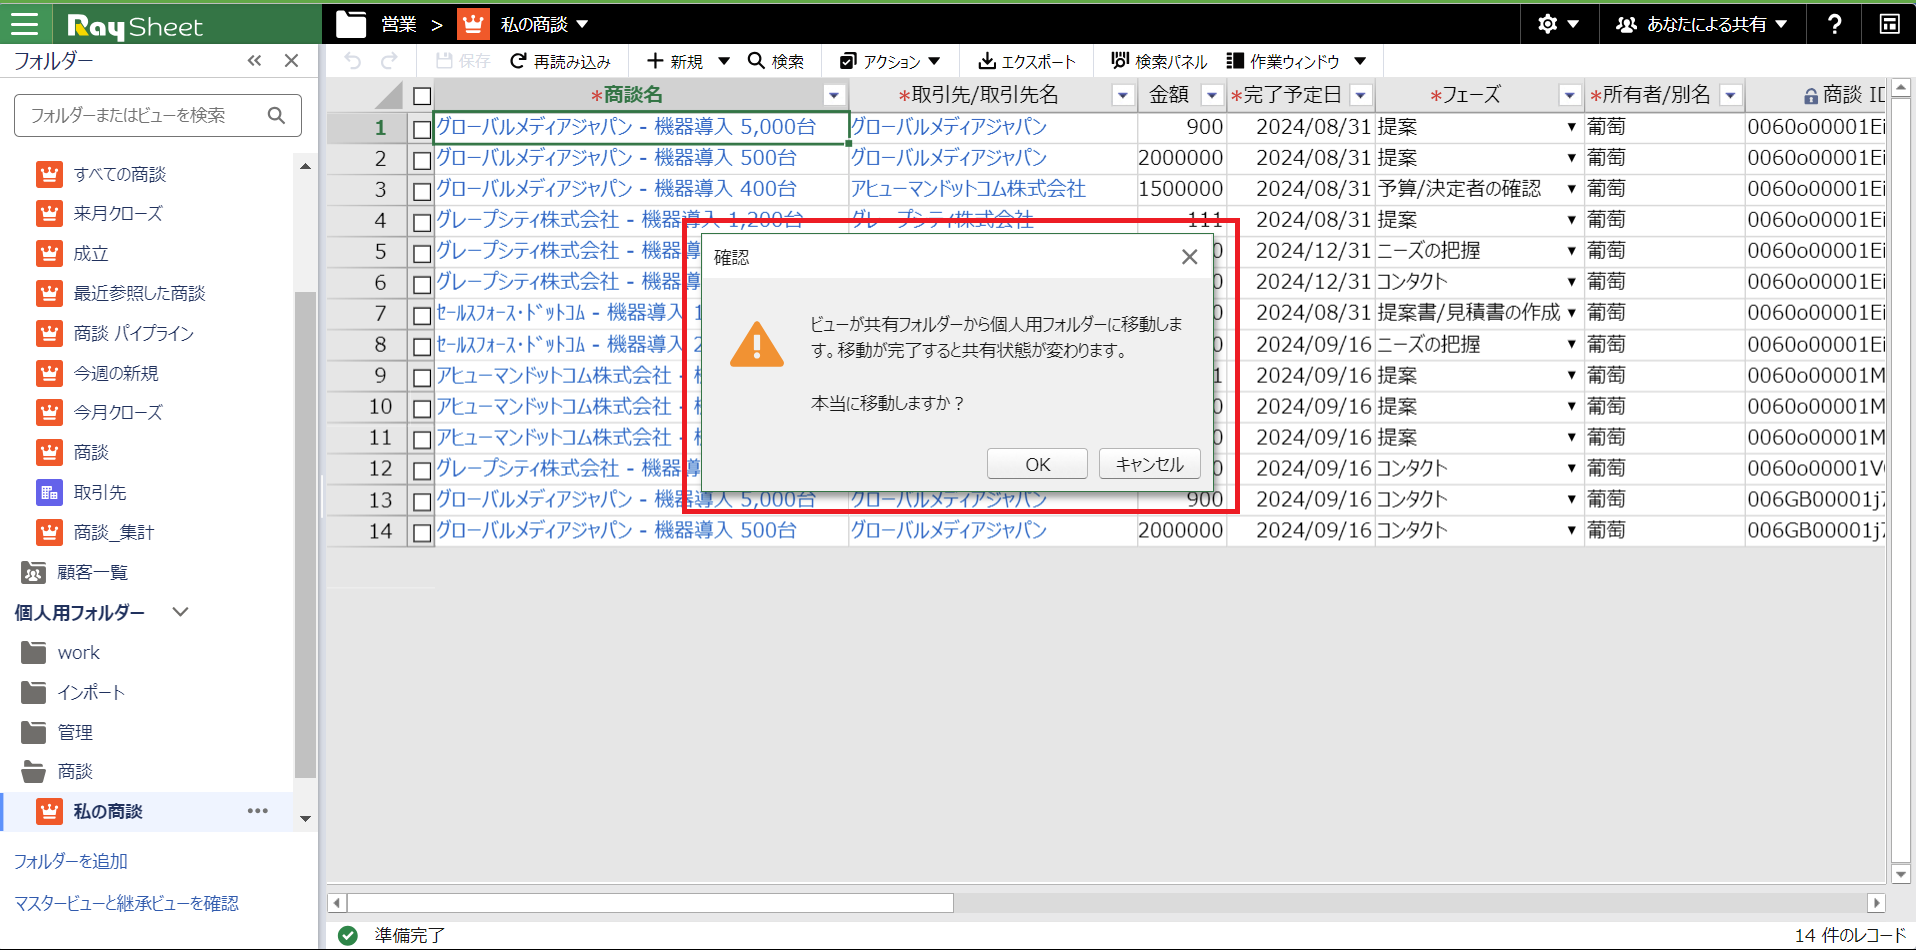The width and height of the screenshot is (1916, 950).
Task: Open the アヒューマンドットコム株式会社 account link in row 3
Action: coord(968,189)
